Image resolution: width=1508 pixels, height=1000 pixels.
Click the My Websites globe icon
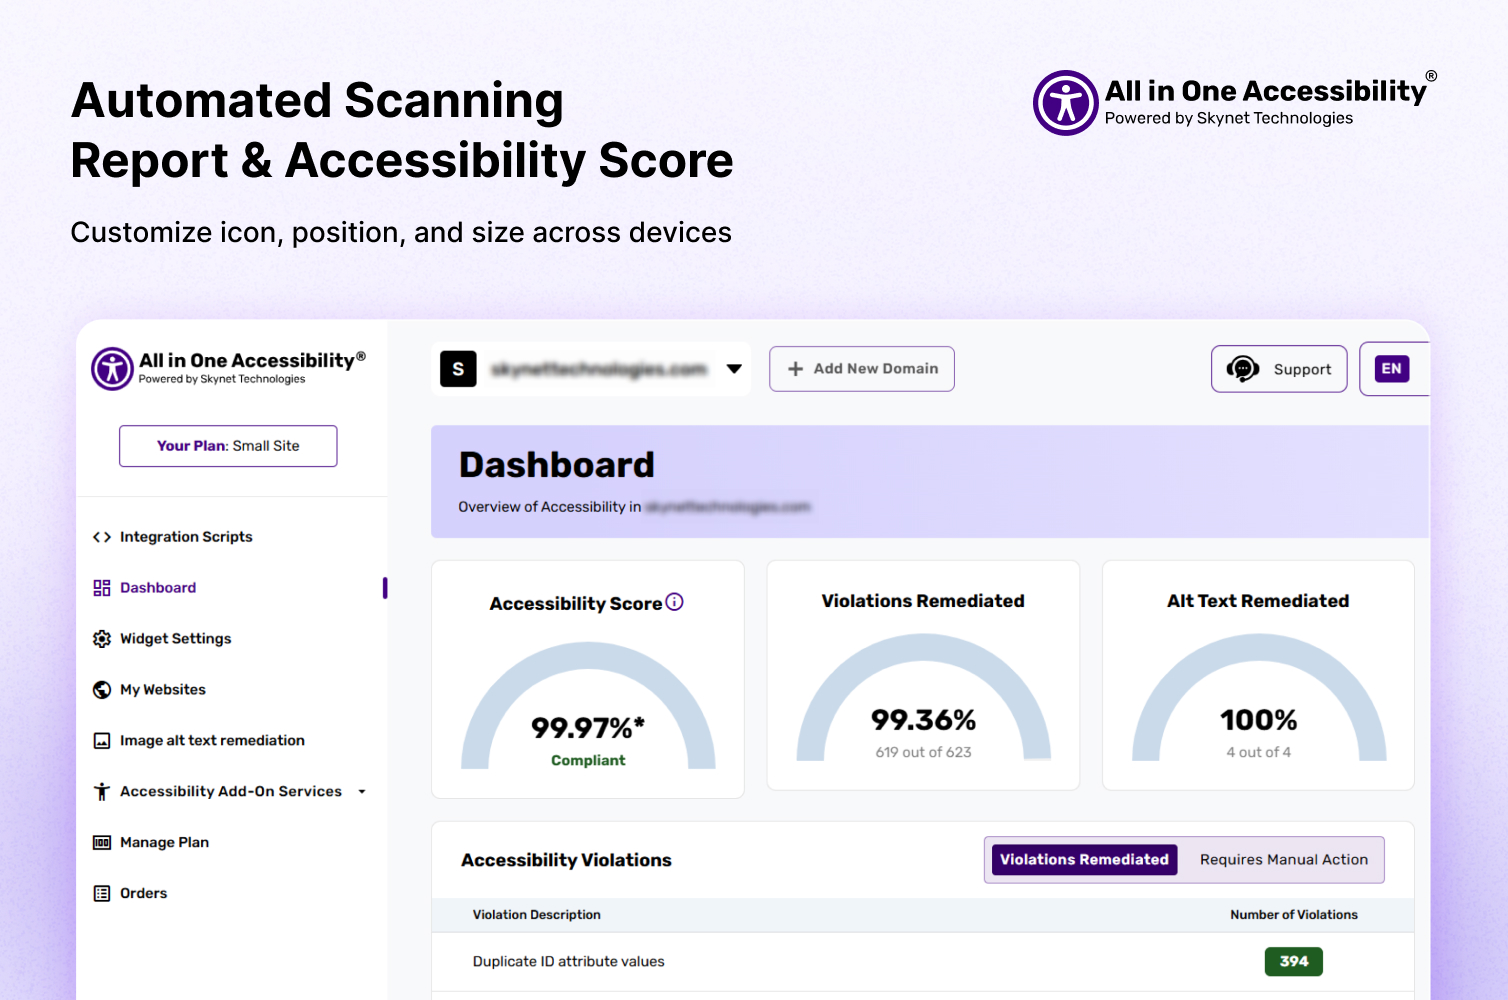[101, 690]
